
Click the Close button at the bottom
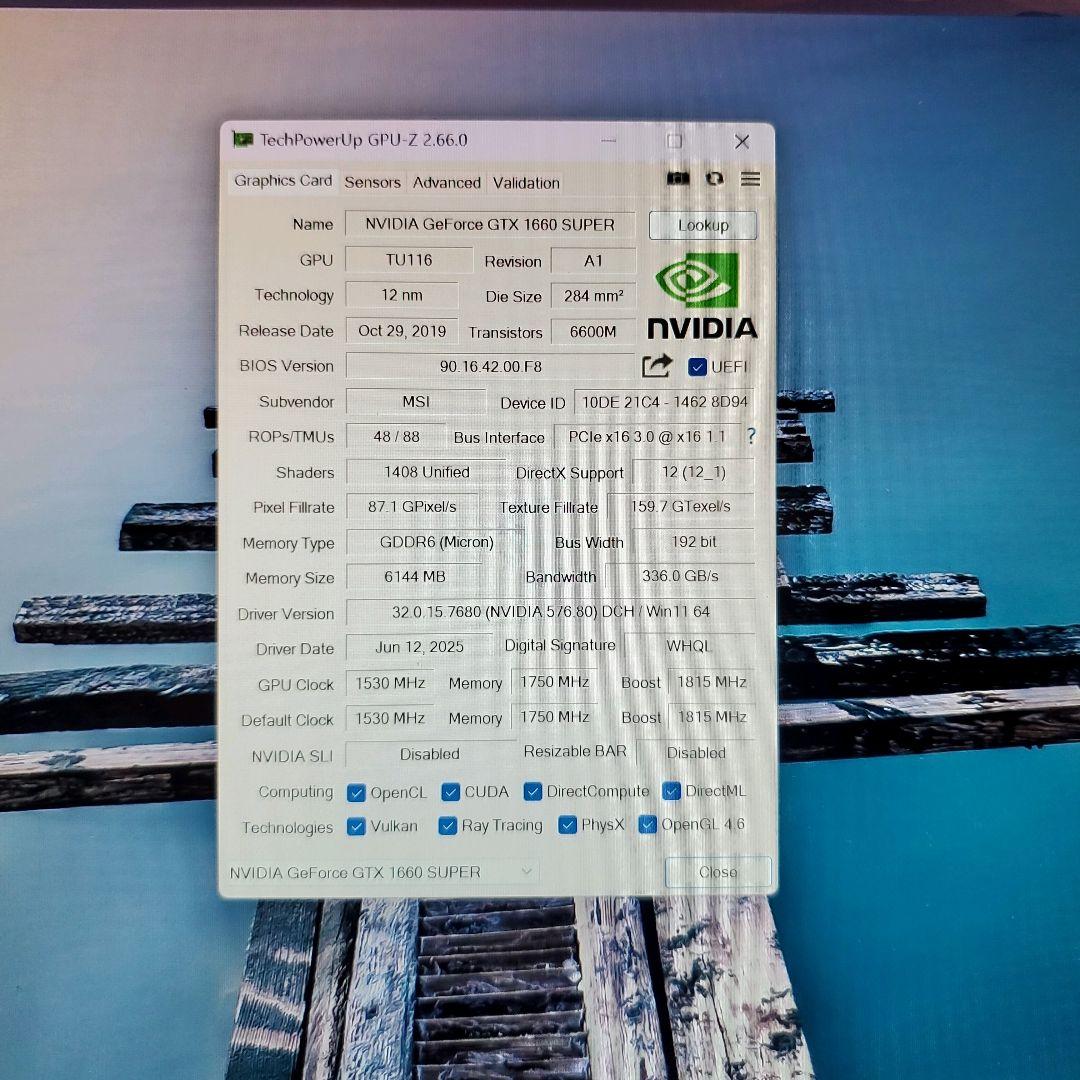pos(717,871)
